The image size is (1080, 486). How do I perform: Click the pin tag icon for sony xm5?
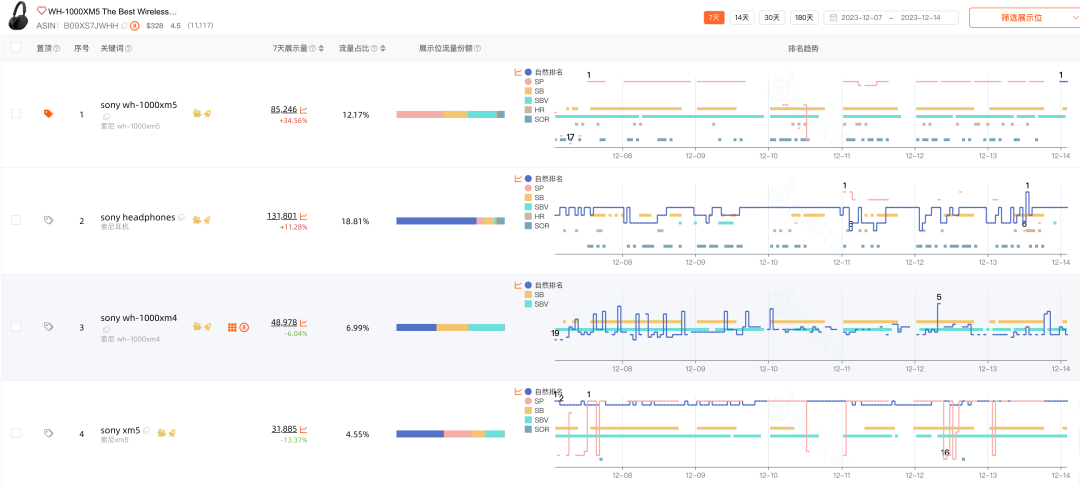pyautogui.click(x=48, y=433)
